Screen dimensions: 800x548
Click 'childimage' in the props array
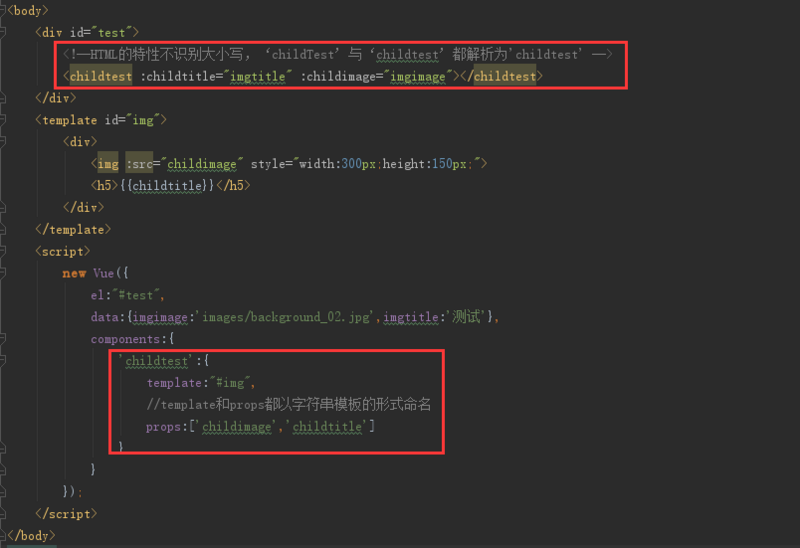(x=237, y=427)
